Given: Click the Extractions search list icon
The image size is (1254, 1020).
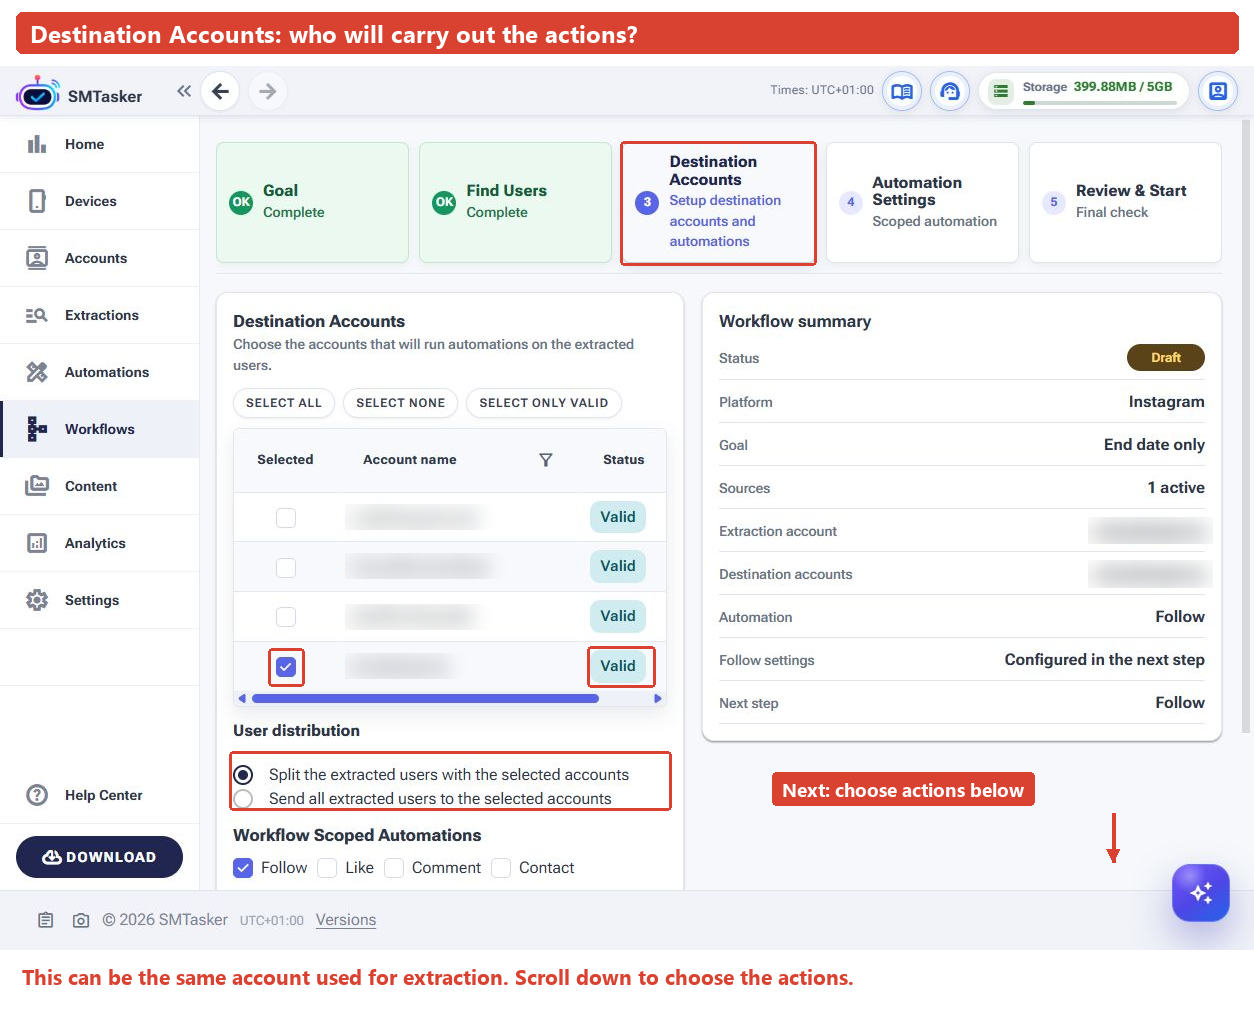Looking at the screenshot, I should click(37, 315).
